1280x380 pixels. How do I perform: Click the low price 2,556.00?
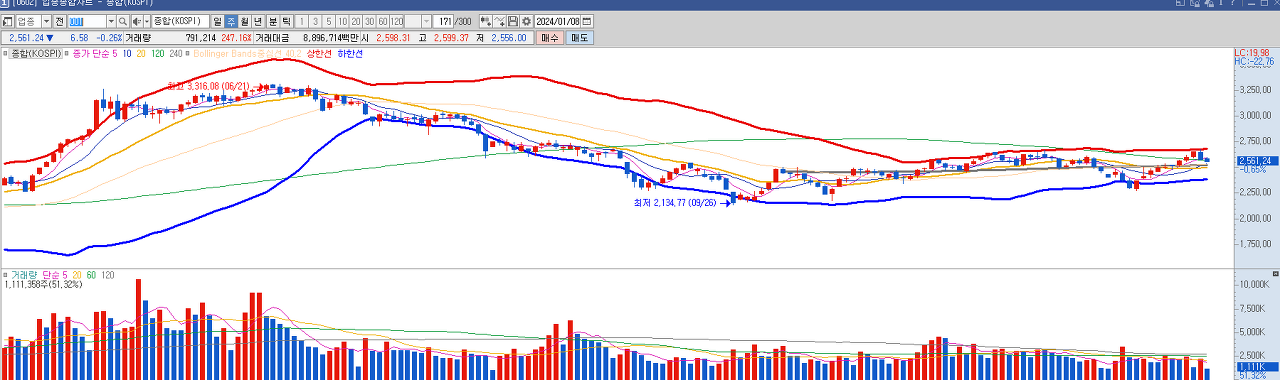(508, 37)
